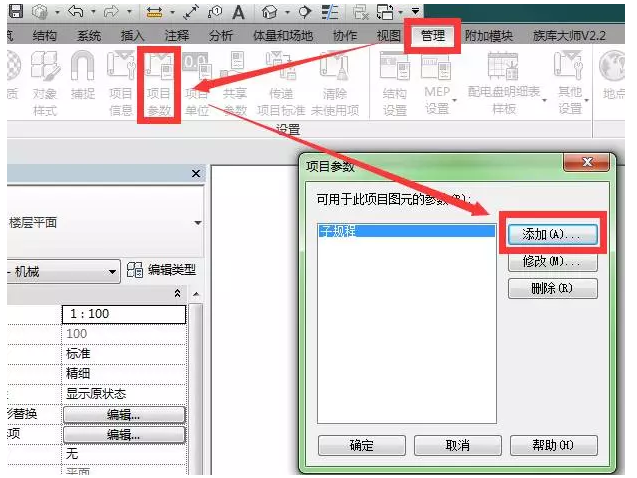This screenshot has height=478, width=637.
Task: Switch to the 附加模块 ribbon tab
Action: coord(488,36)
